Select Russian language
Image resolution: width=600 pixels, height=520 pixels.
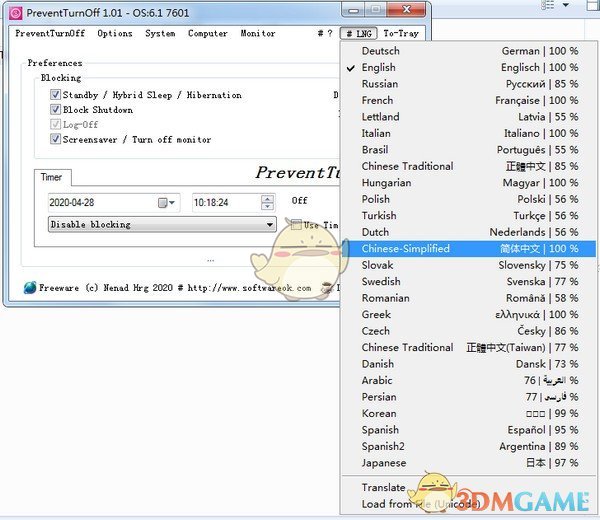point(468,84)
